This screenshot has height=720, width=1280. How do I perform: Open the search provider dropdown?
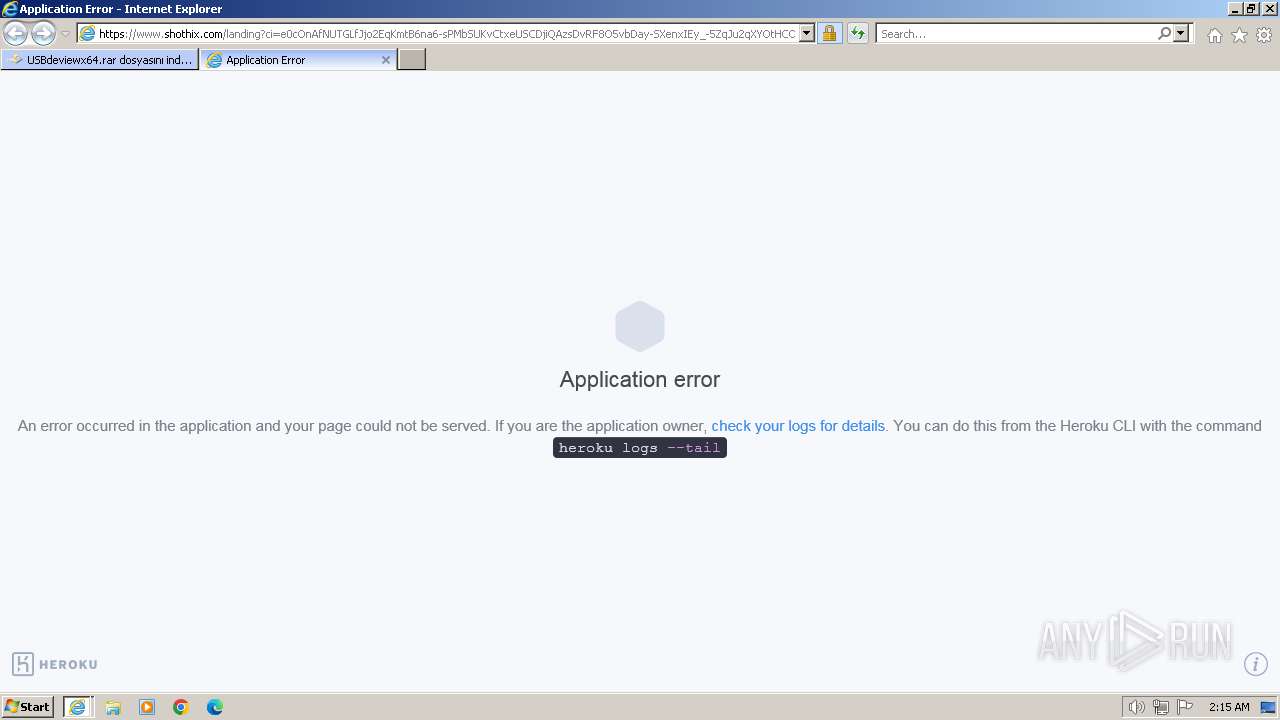click(1181, 34)
